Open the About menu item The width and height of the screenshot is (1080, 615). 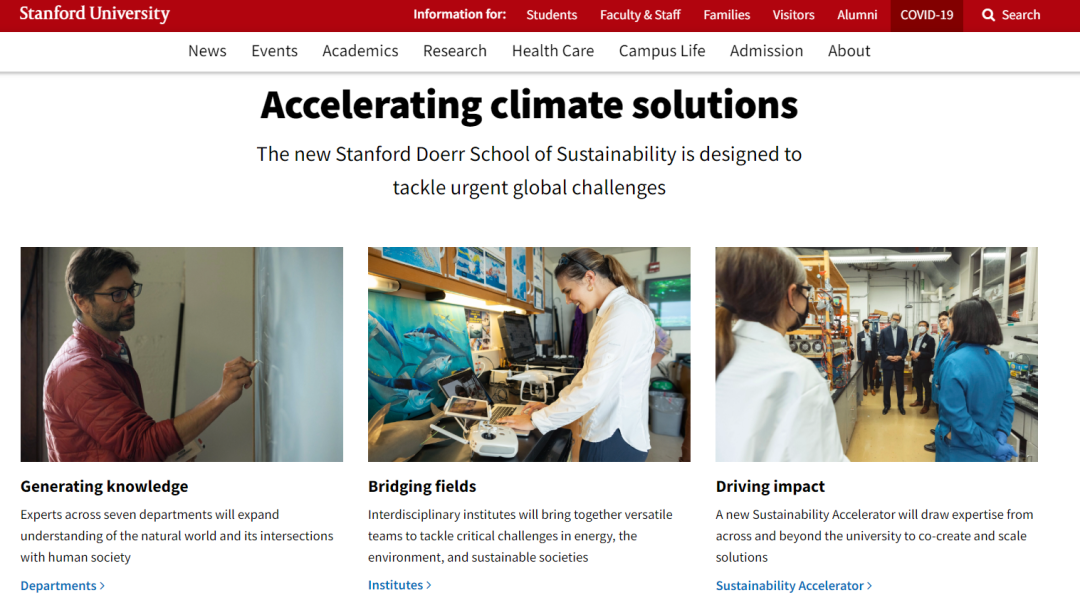tap(849, 51)
